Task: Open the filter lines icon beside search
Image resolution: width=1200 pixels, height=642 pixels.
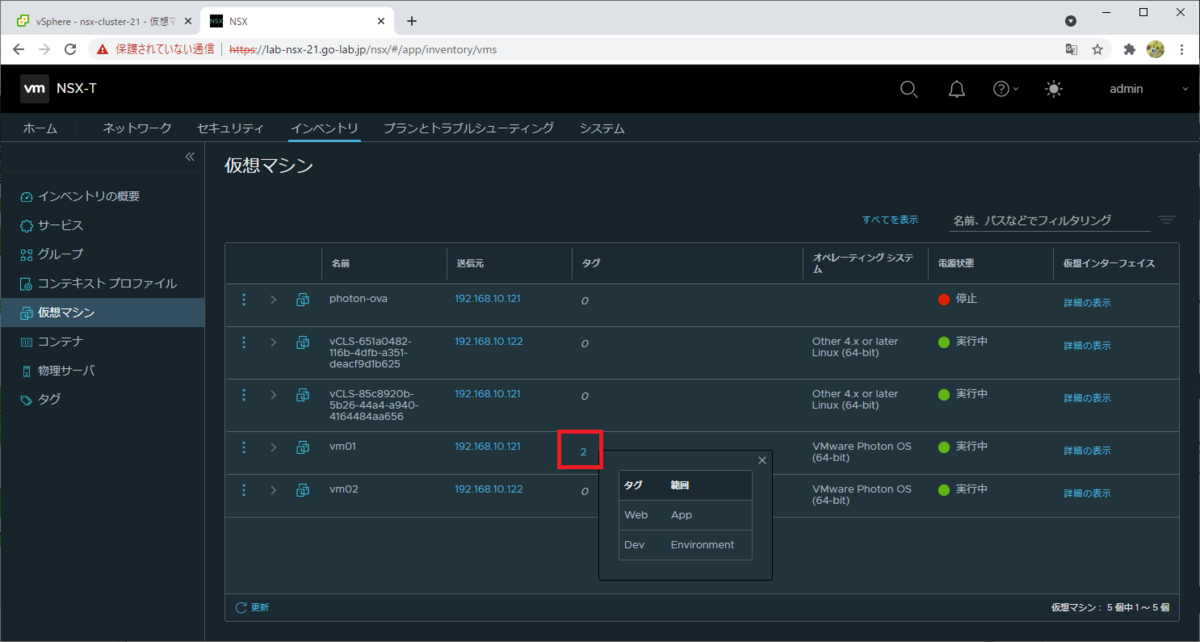Action: click(x=1167, y=220)
